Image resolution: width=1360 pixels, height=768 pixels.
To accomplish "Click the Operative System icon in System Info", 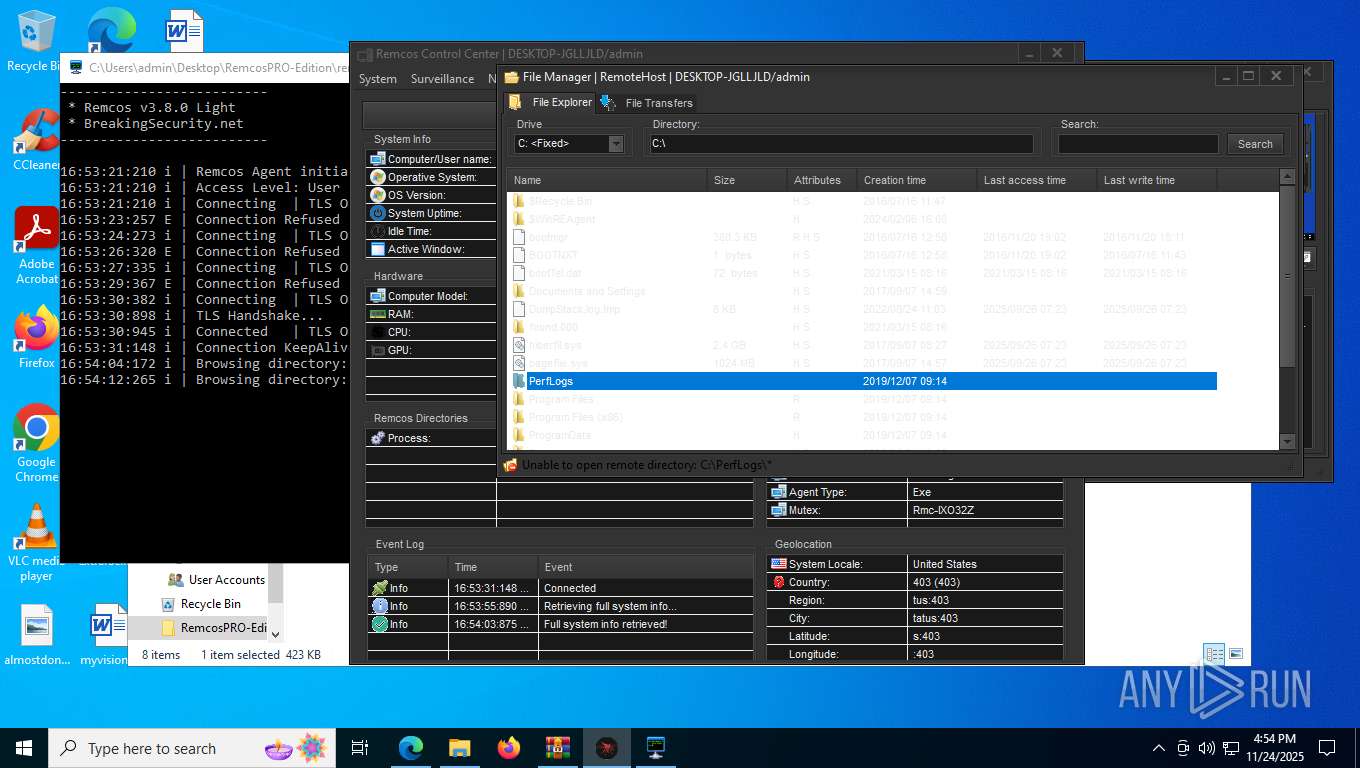I will [378, 177].
